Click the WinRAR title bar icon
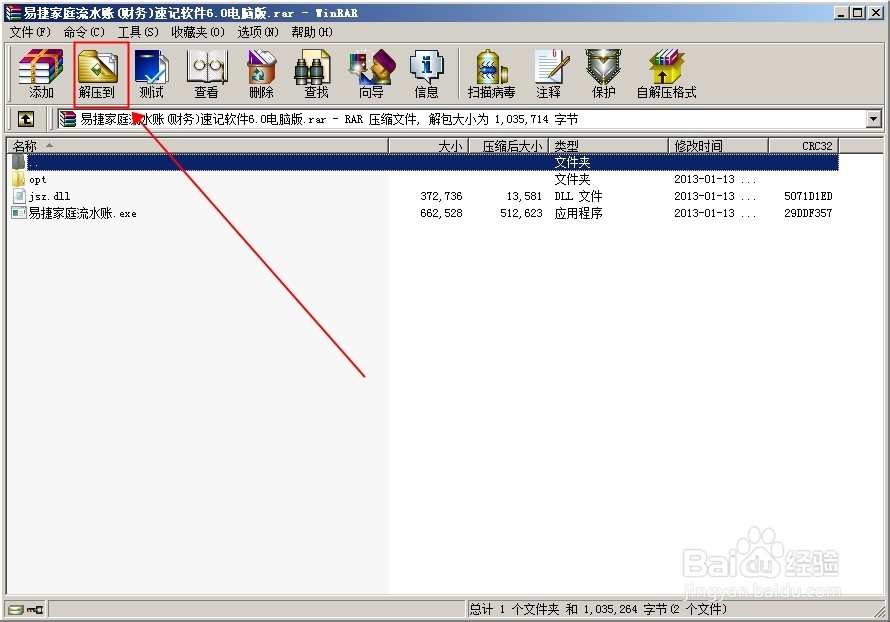Image resolution: width=890 pixels, height=622 pixels. point(13,12)
